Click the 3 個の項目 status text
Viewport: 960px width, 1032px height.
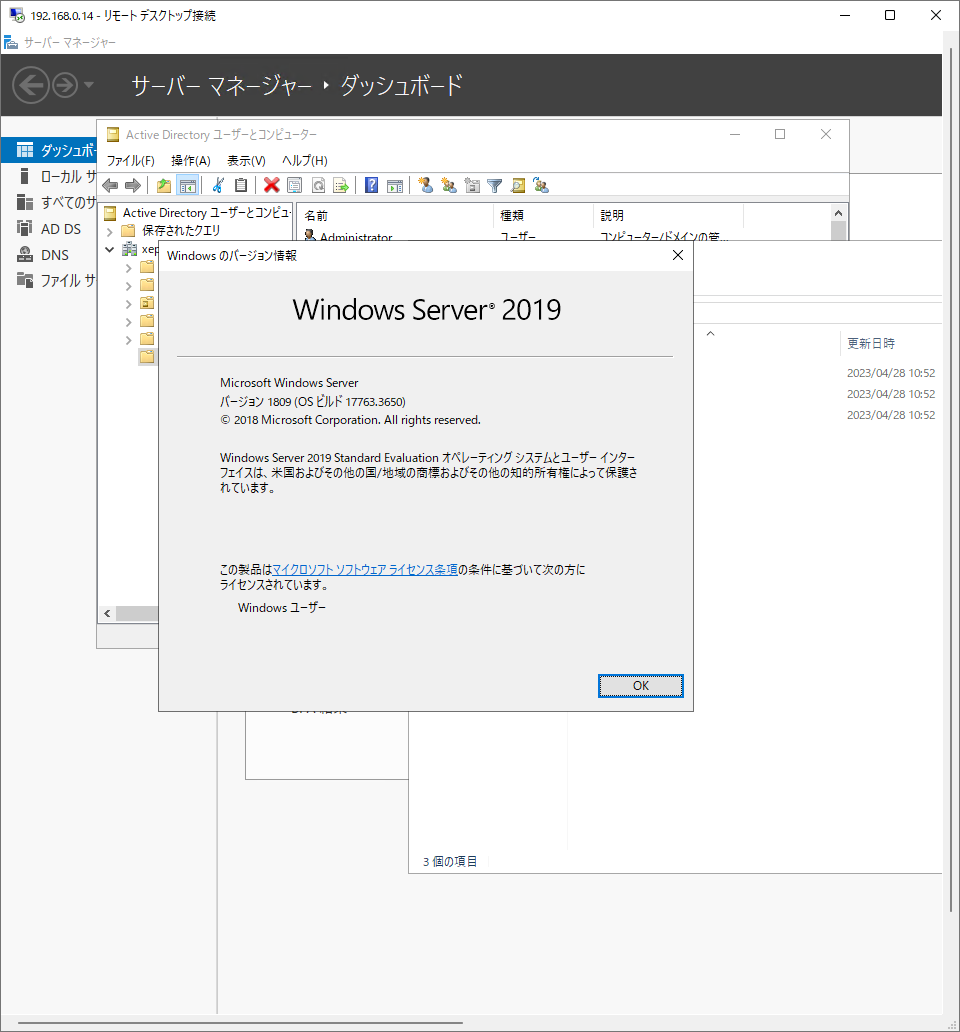450,862
